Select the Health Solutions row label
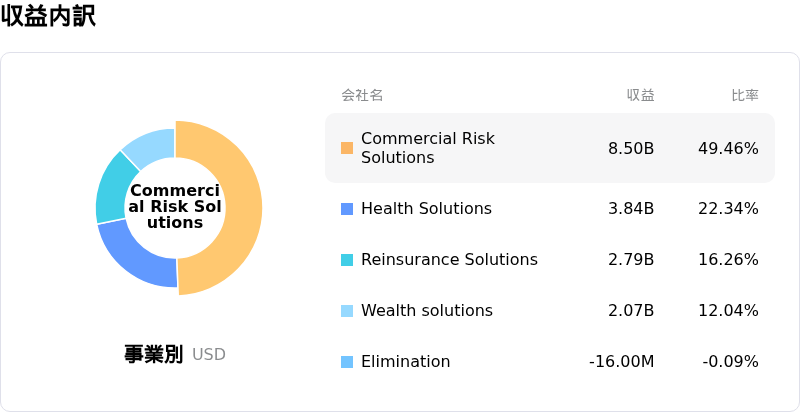This screenshot has height=412, width=800. tap(426, 209)
